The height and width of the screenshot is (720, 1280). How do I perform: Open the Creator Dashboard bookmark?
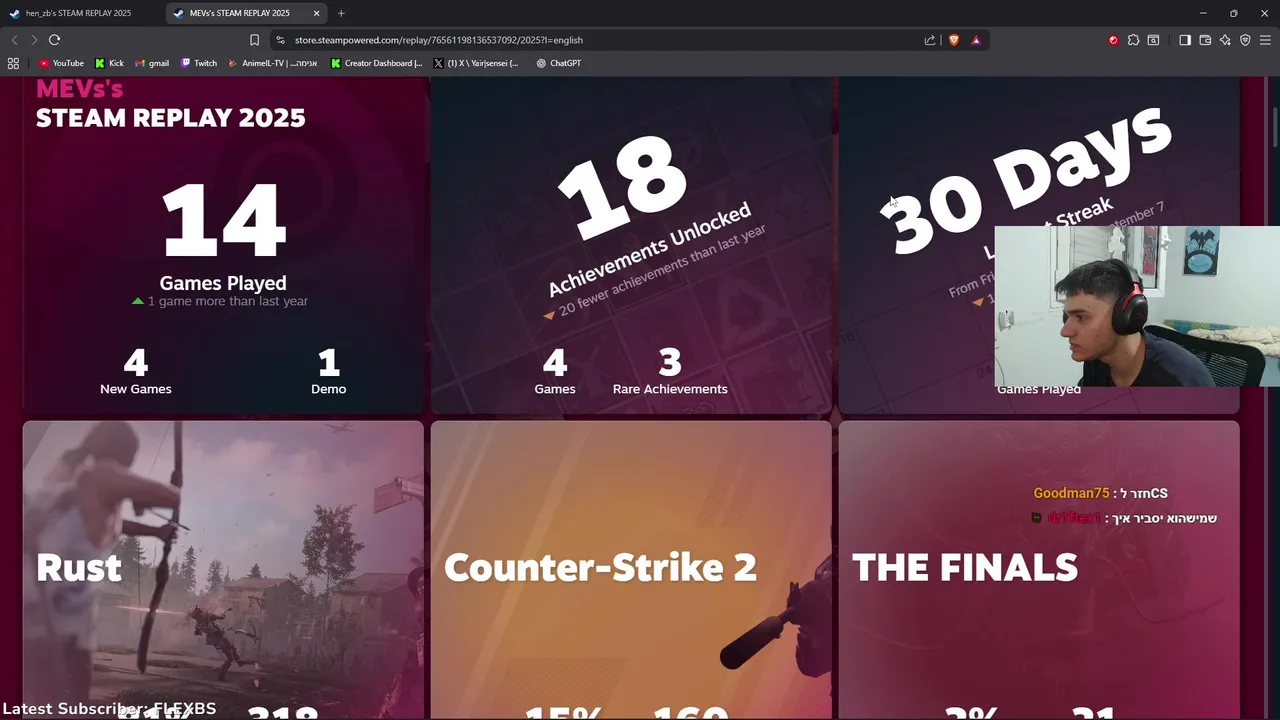tap(376, 63)
